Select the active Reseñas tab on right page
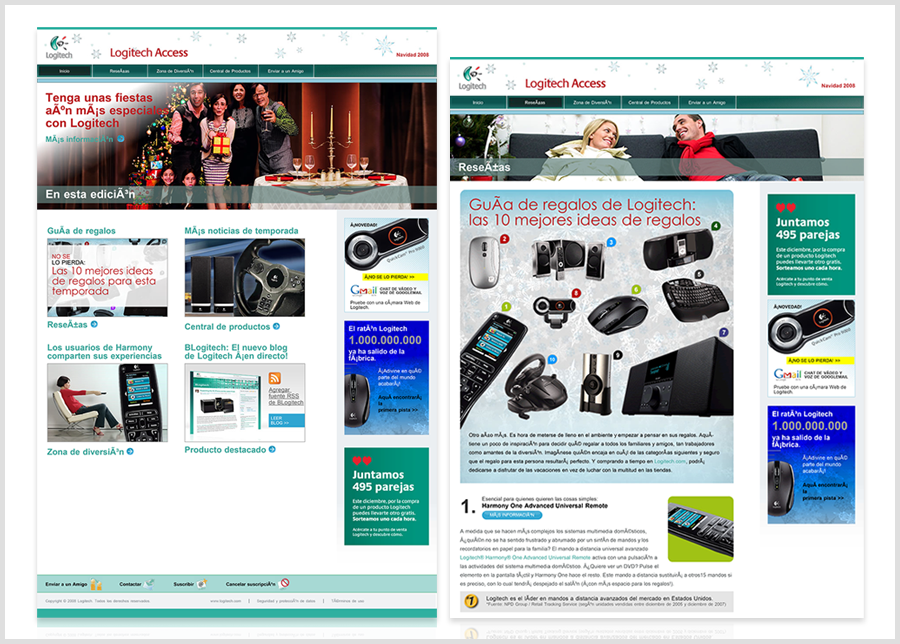Screen dimensions: 900x644 (x=535, y=102)
